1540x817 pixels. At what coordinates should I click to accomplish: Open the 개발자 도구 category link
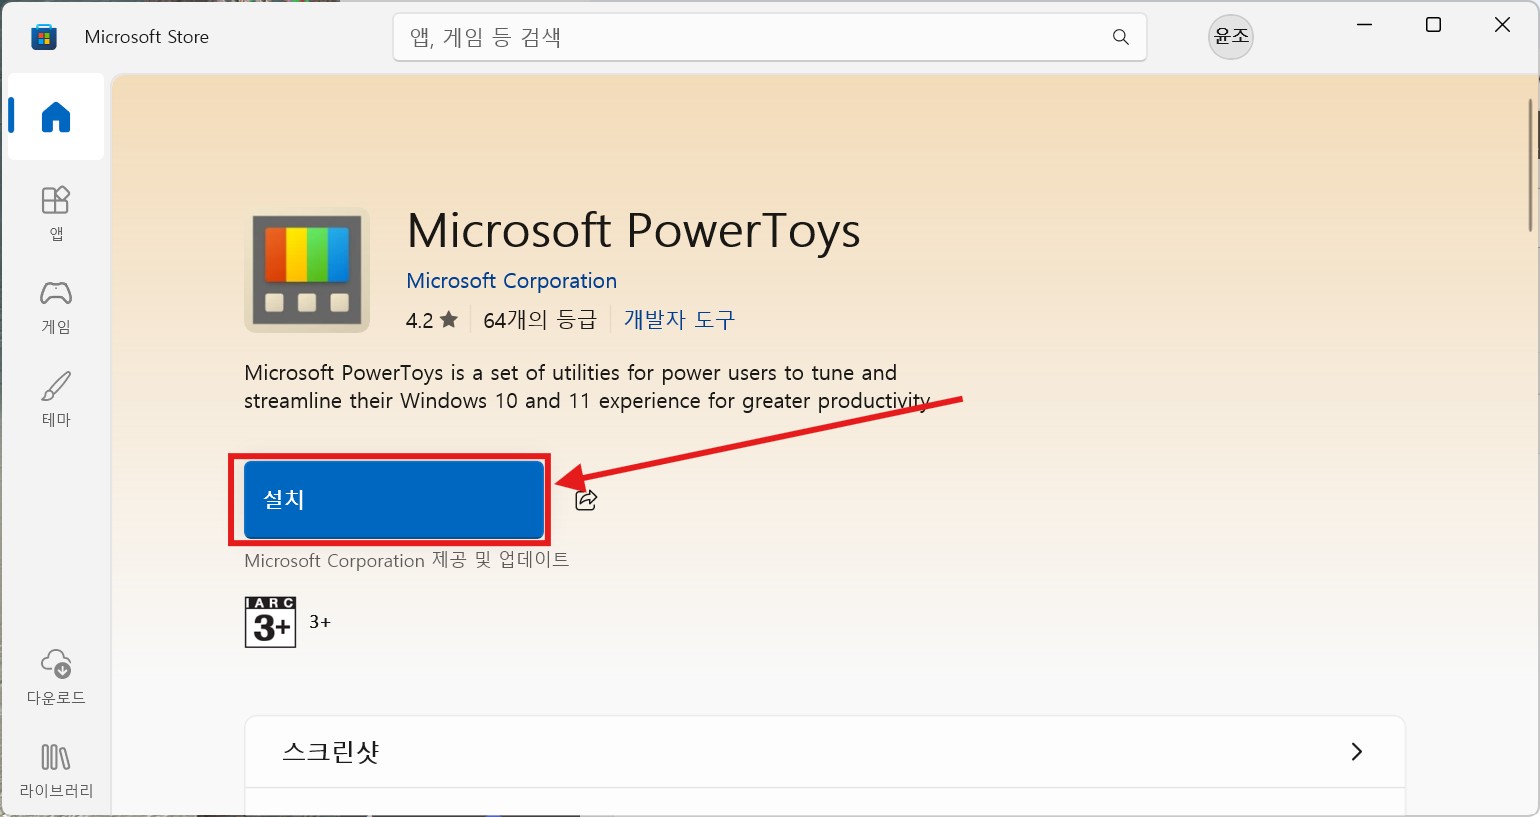(x=679, y=320)
